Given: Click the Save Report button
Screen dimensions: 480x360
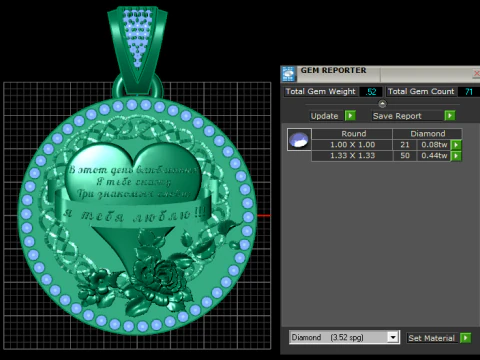Looking at the screenshot, I should [407, 116].
